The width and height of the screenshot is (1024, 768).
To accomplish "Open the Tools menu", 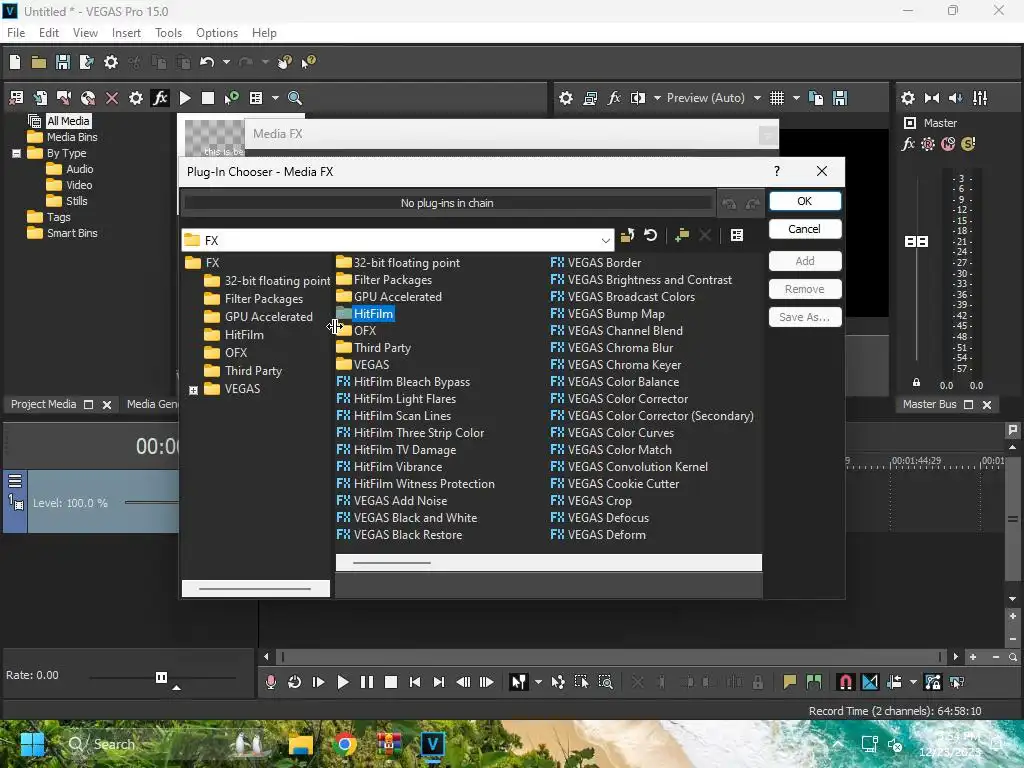I will click(x=168, y=33).
